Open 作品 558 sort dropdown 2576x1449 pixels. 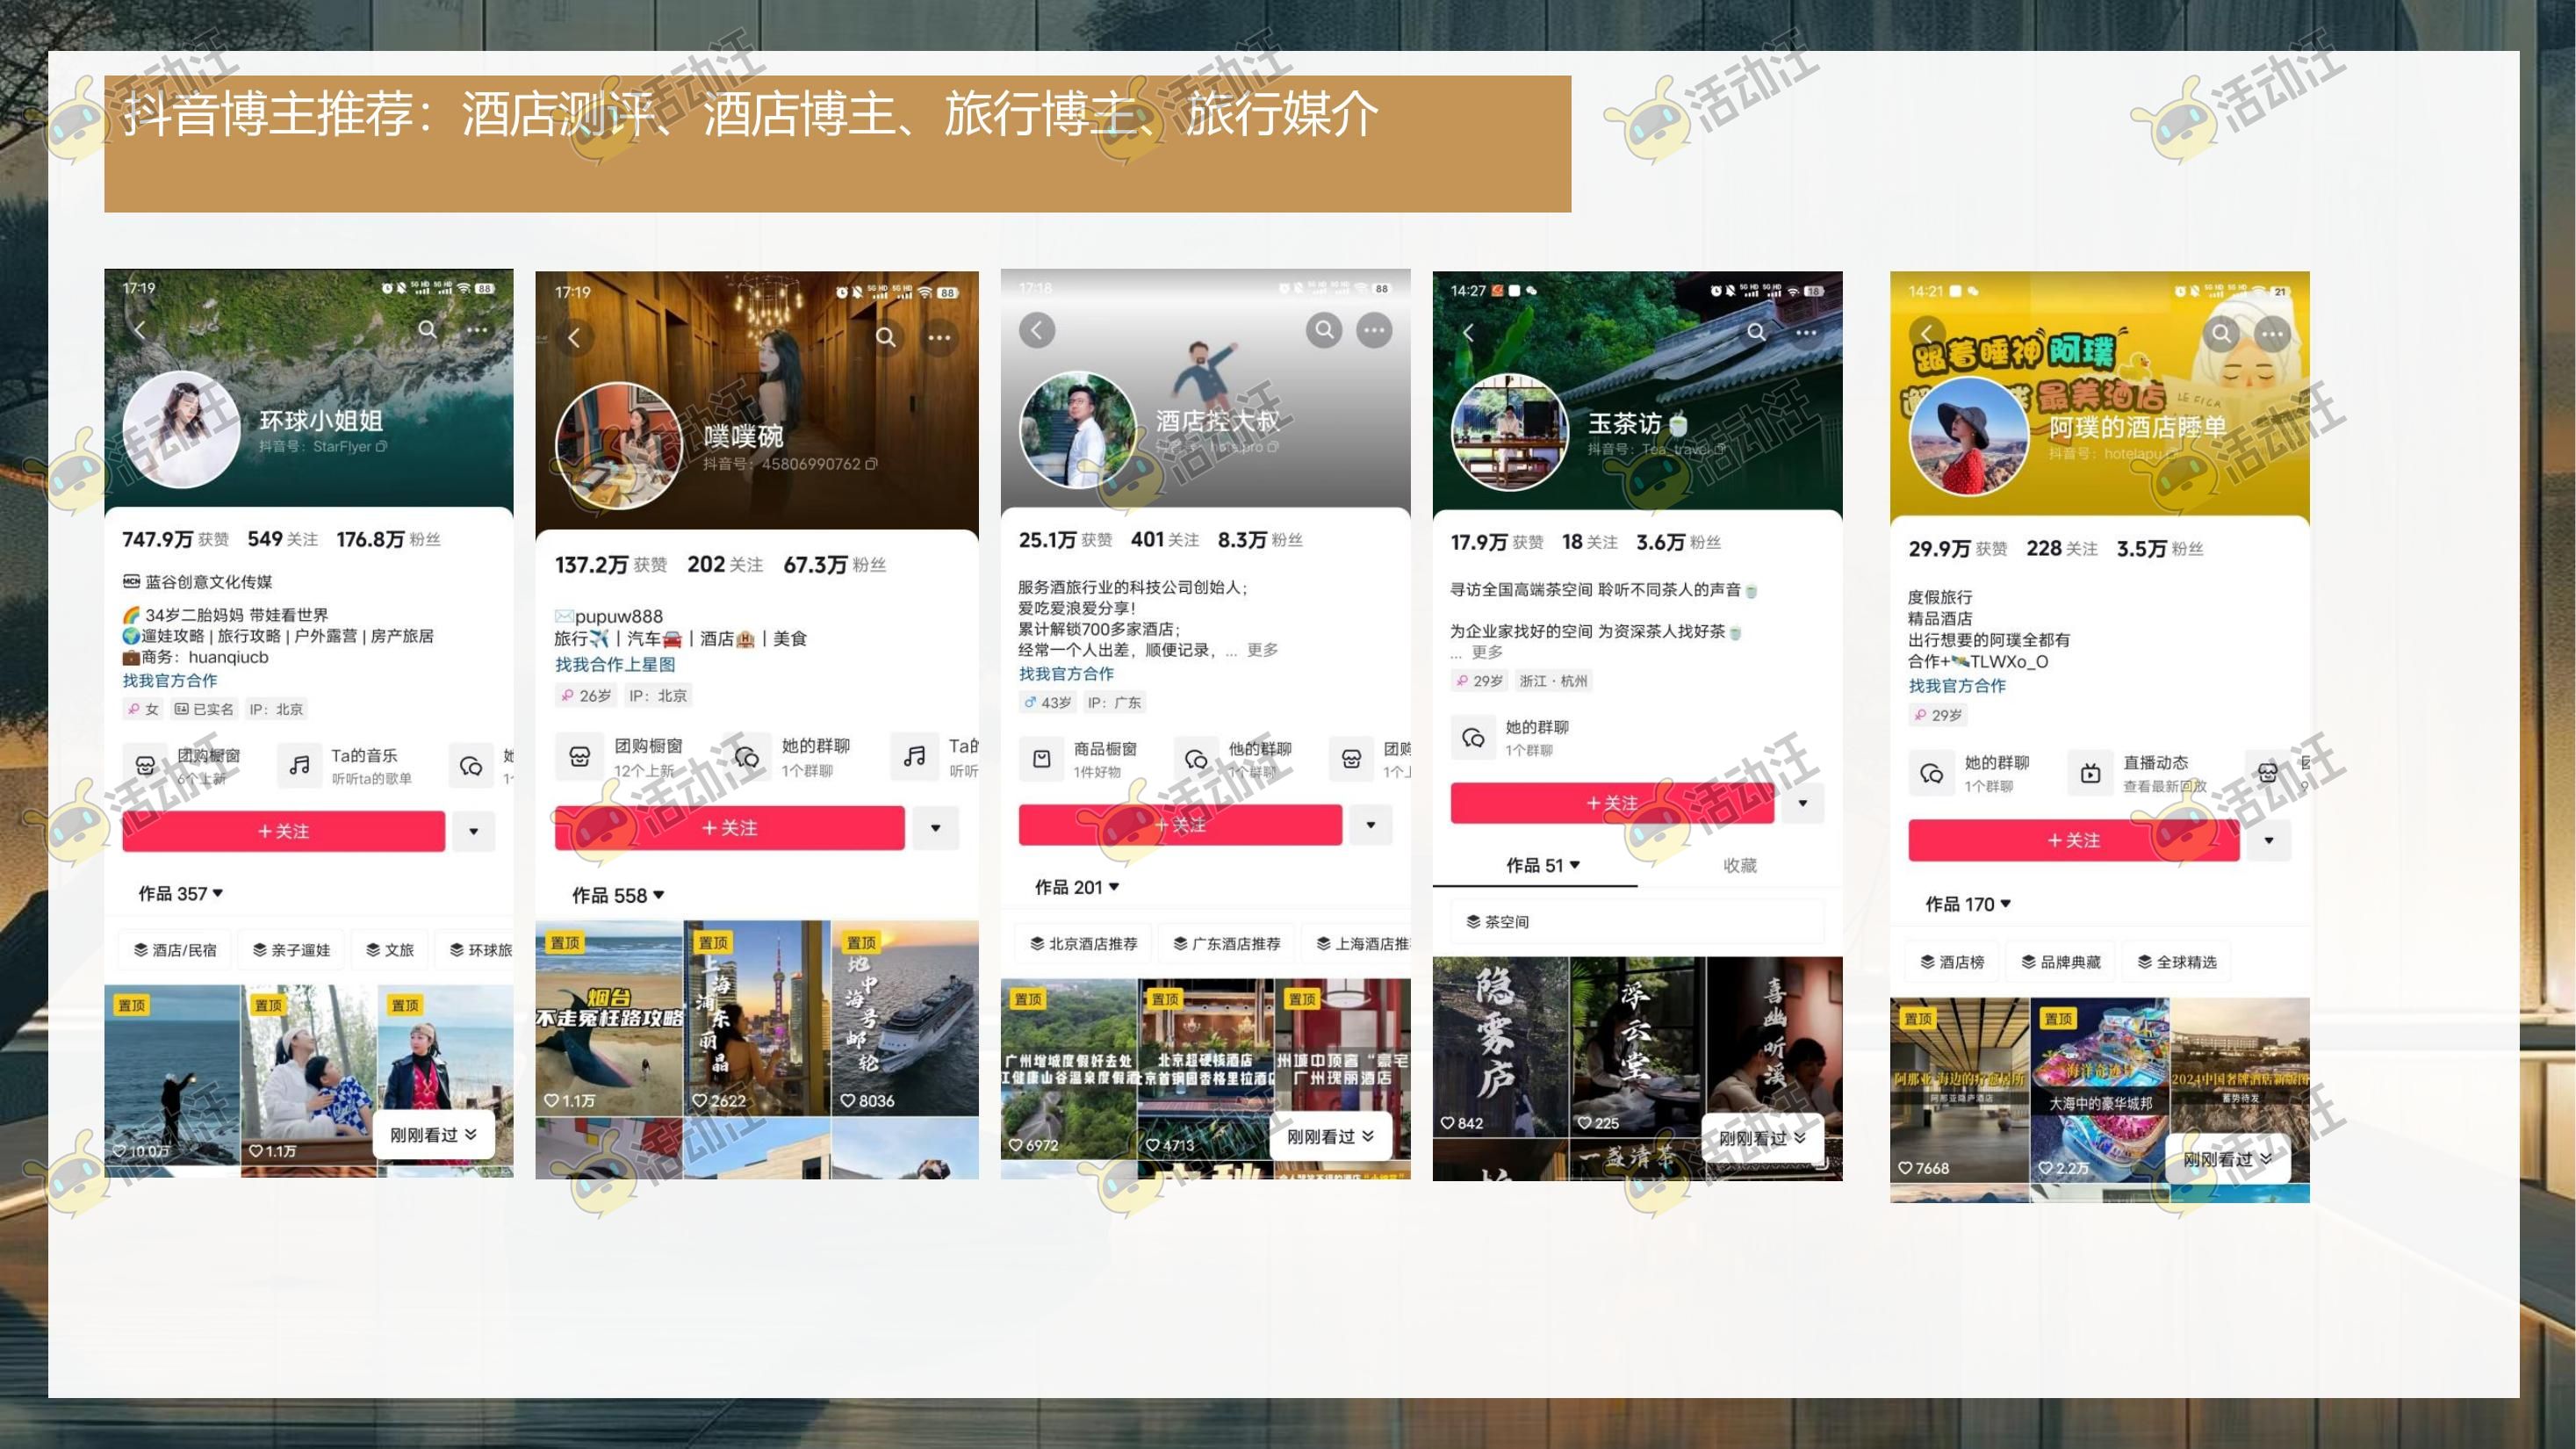[618, 895]
